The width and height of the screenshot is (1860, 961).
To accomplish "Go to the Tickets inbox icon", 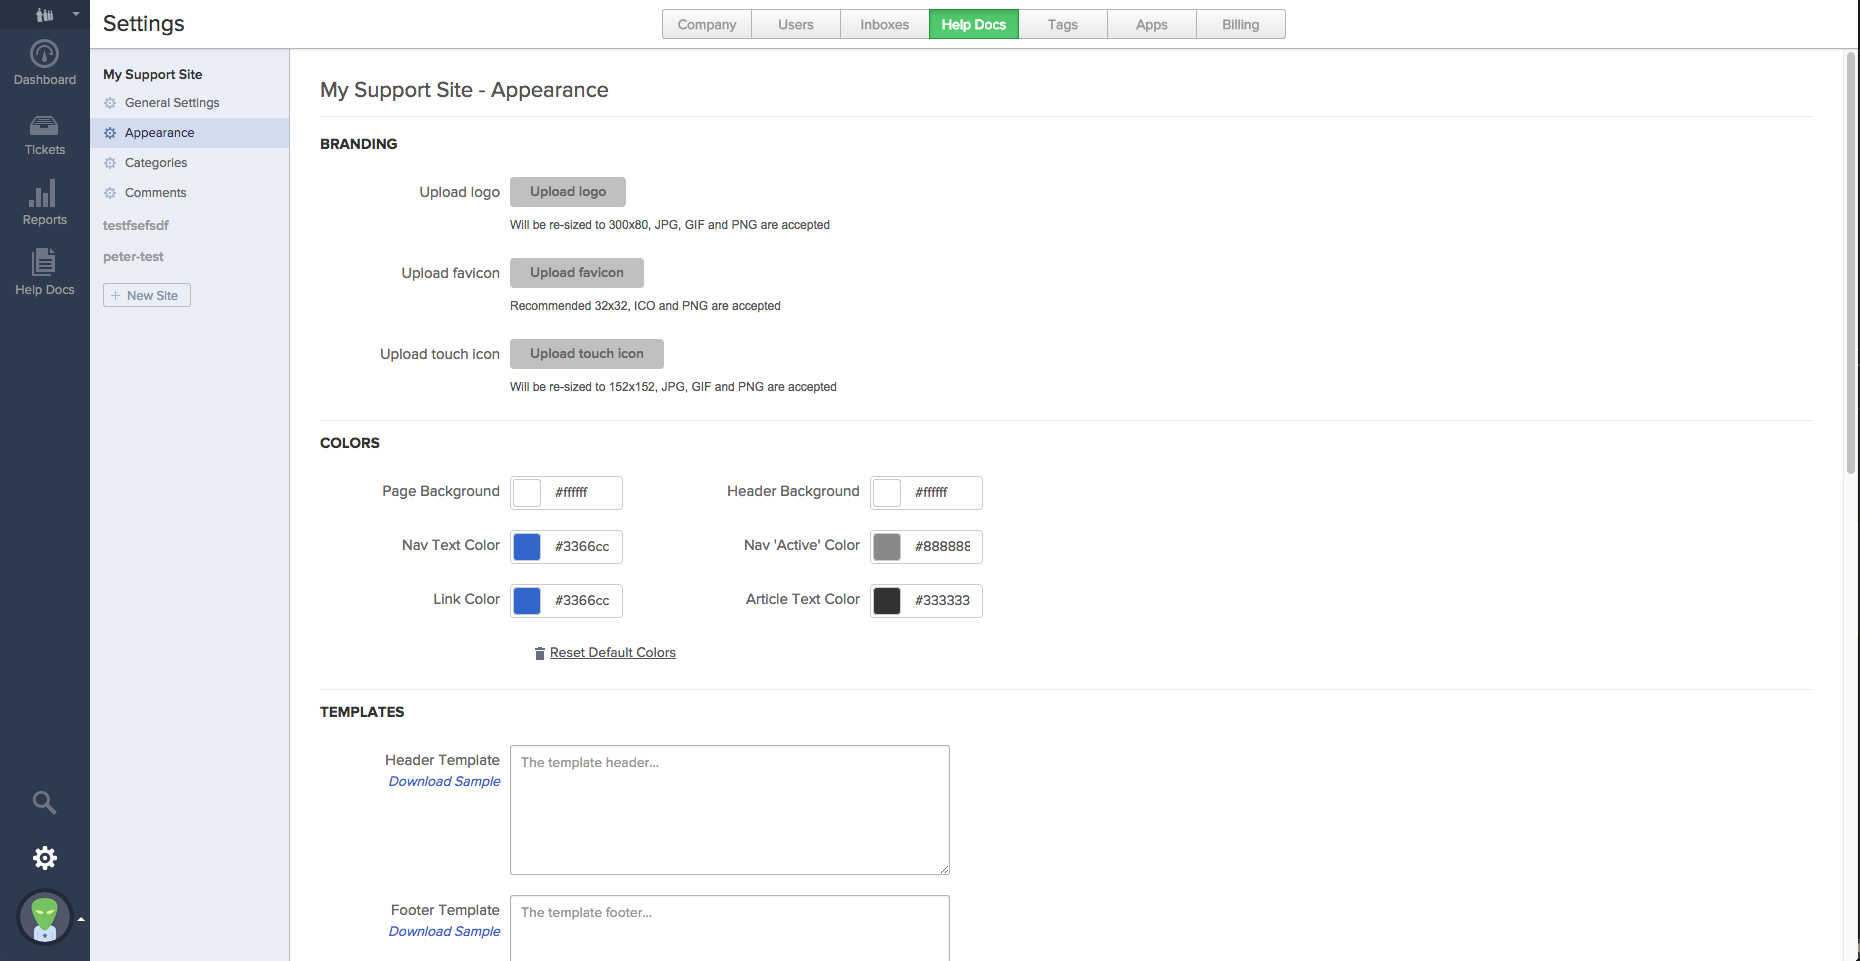I will click(x=44, y=135).
